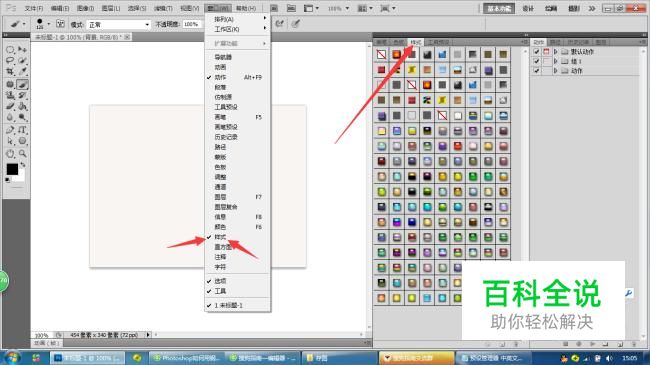Select the Zoom tool
Screen dimensions: 650x365
[x=22, y=153]
